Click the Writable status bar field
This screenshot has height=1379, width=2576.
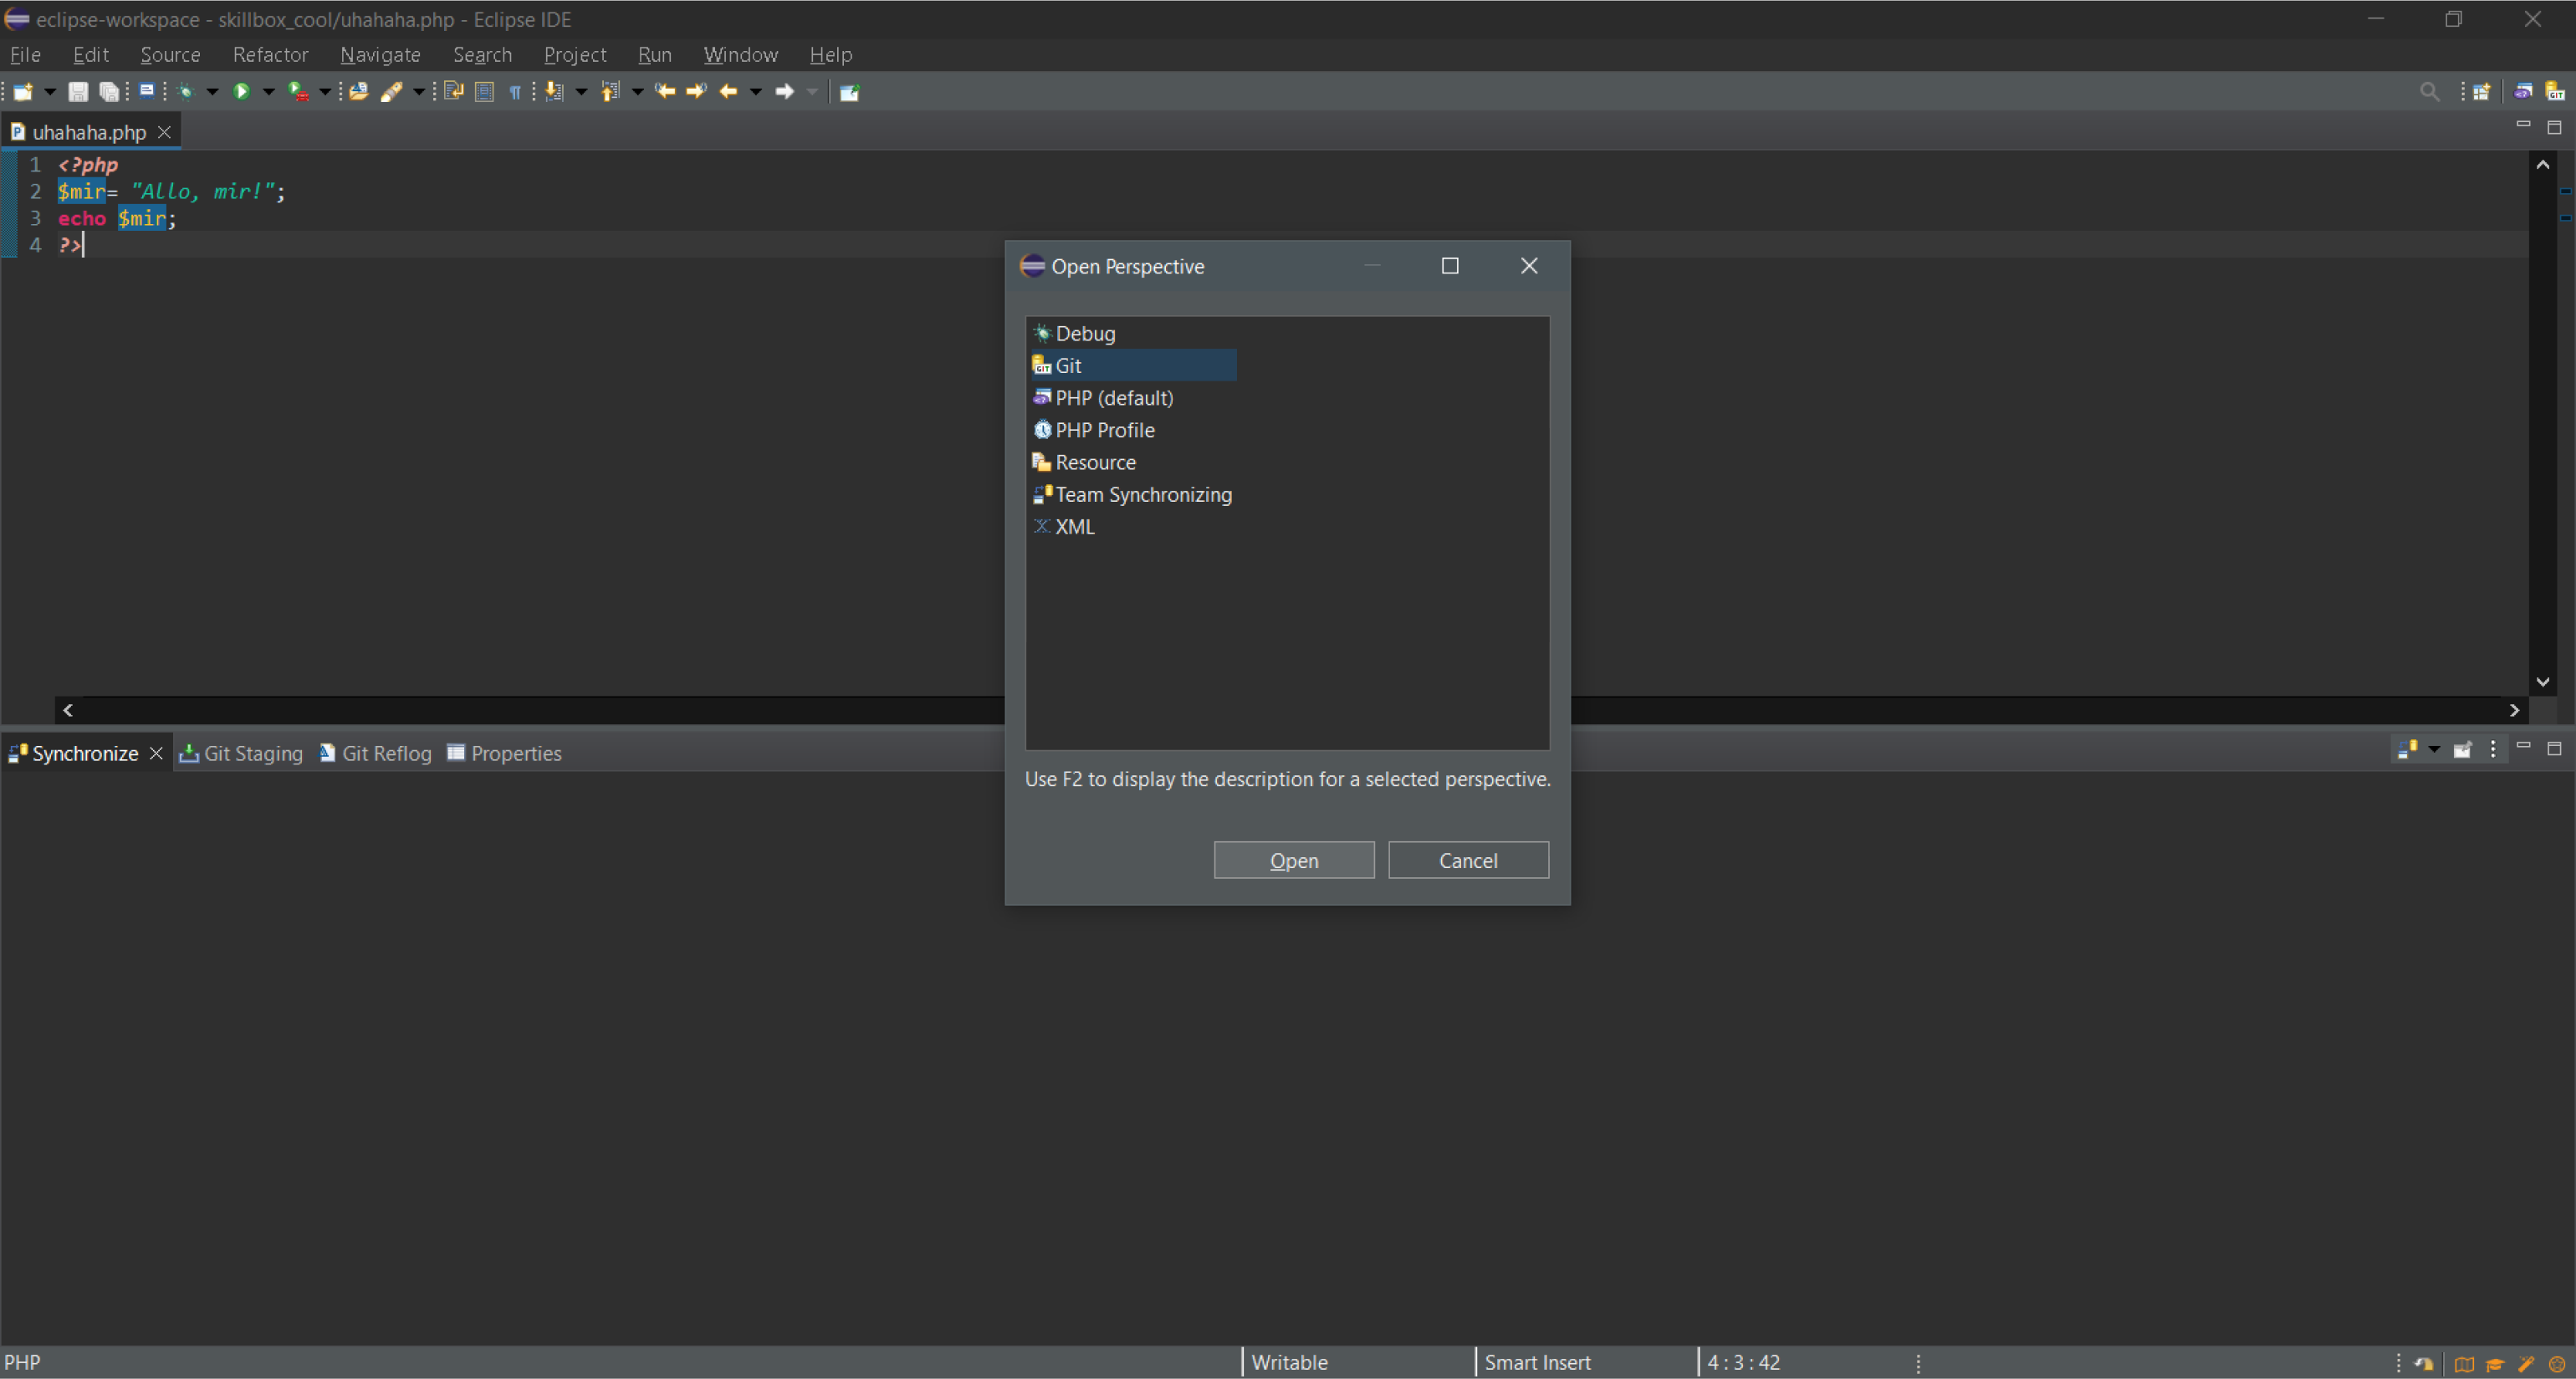[1358, 1362]
